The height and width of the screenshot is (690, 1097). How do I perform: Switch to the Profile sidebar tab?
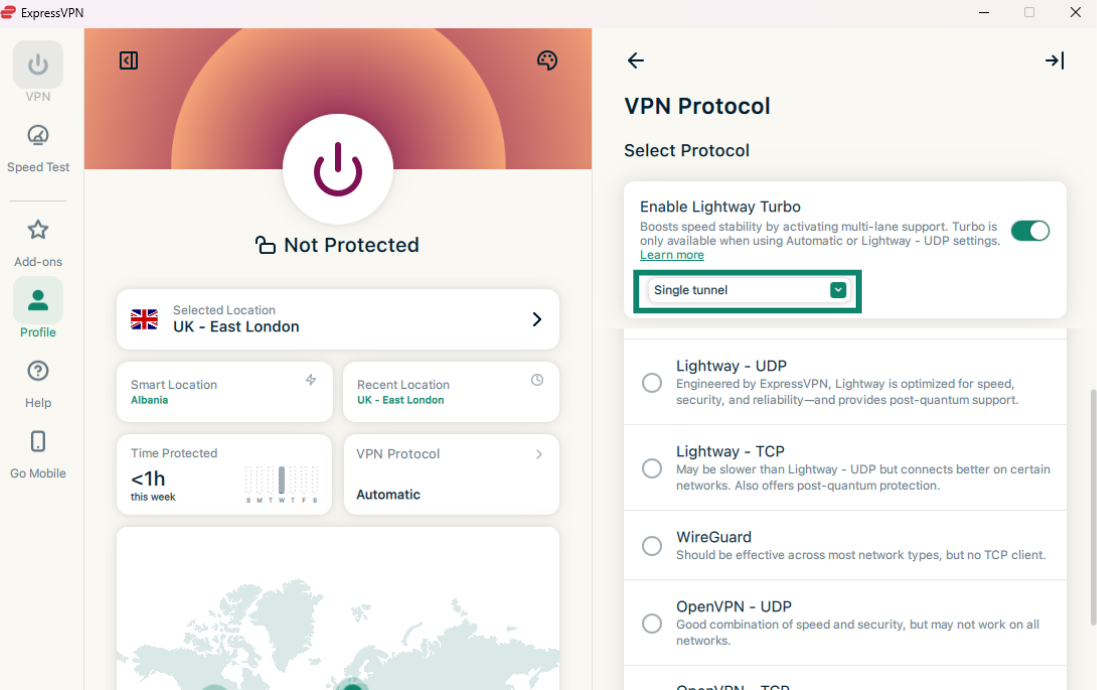coord(38,310)
